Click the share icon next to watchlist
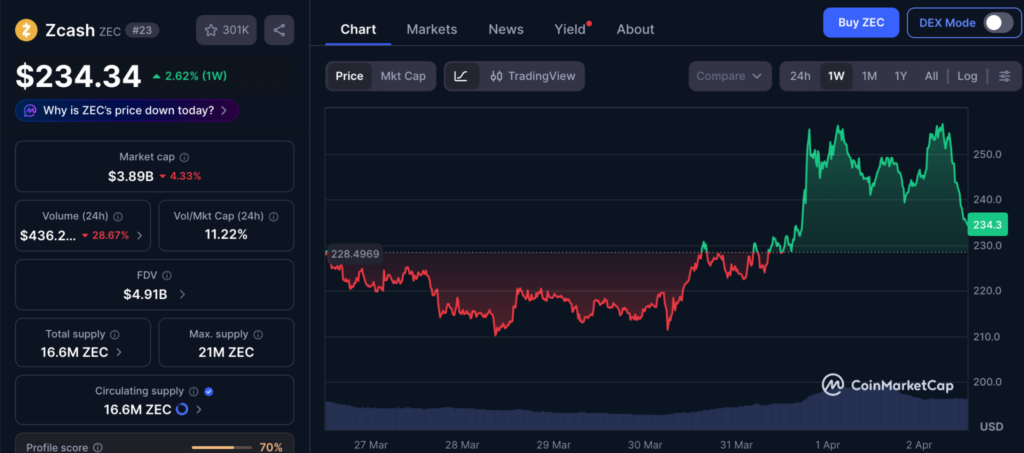Viewport: 1024px width, 453px height. click(x=278, y=30)
